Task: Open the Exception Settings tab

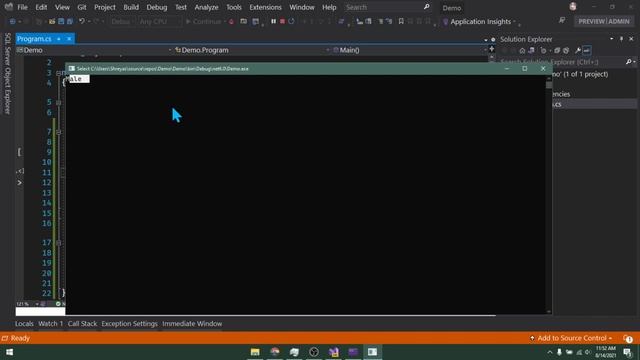Action: (x=129, y=324)
